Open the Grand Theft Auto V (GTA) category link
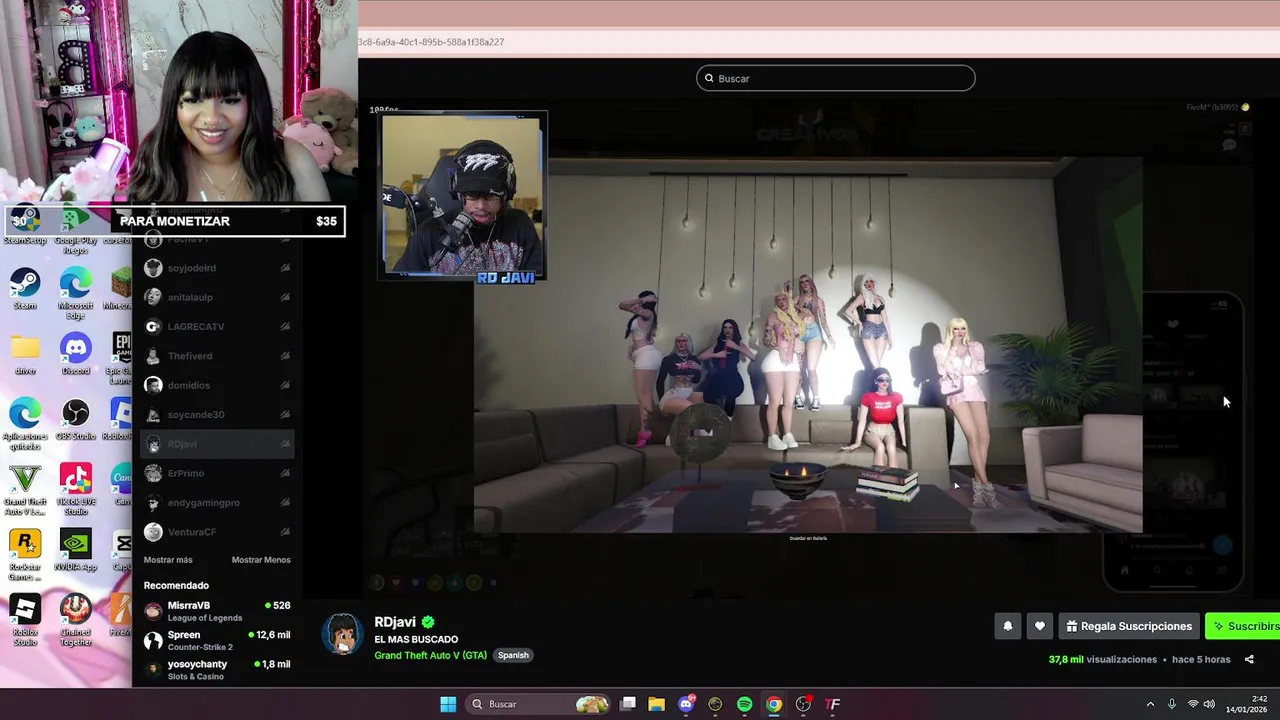Screen dimensions: 1280x720 tap(430, 655)
